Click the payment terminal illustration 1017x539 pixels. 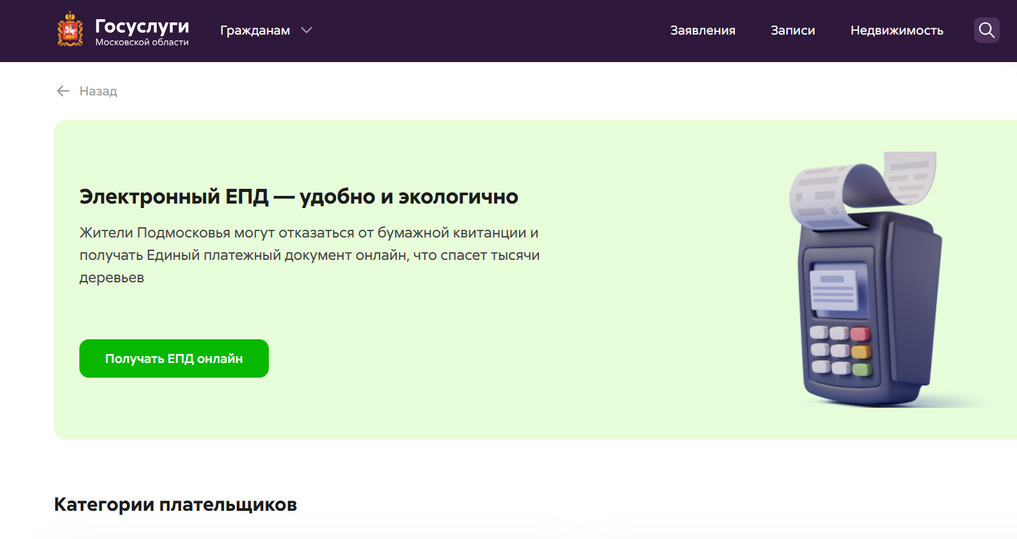(x=866, y=279)
